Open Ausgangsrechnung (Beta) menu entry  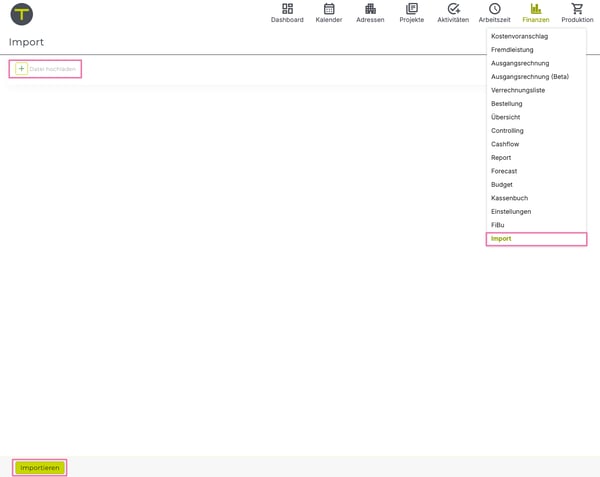click(x=529, y=77)
